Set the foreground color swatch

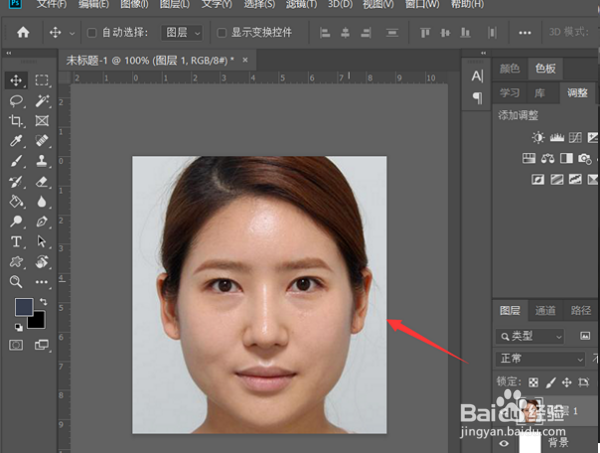24,306
